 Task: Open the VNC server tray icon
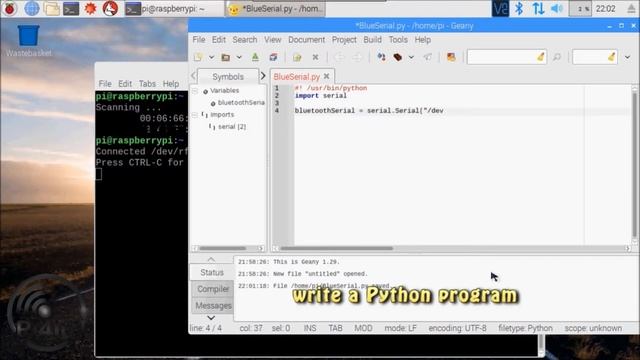click(x=500, y=8)
